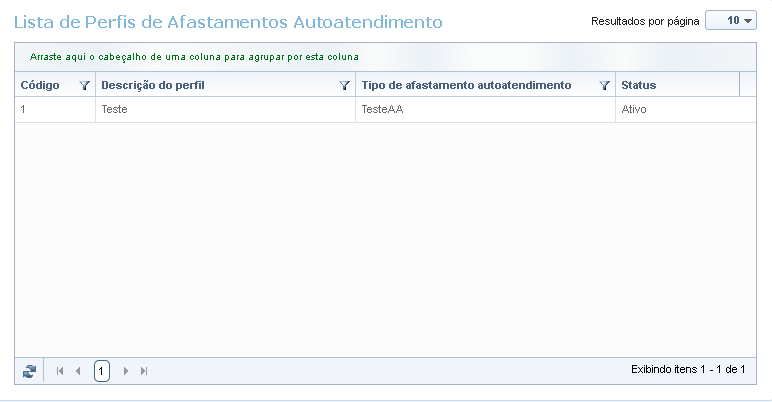Sort by Tipo de afastamento autoatendimento header

click(x=466, y=86)
